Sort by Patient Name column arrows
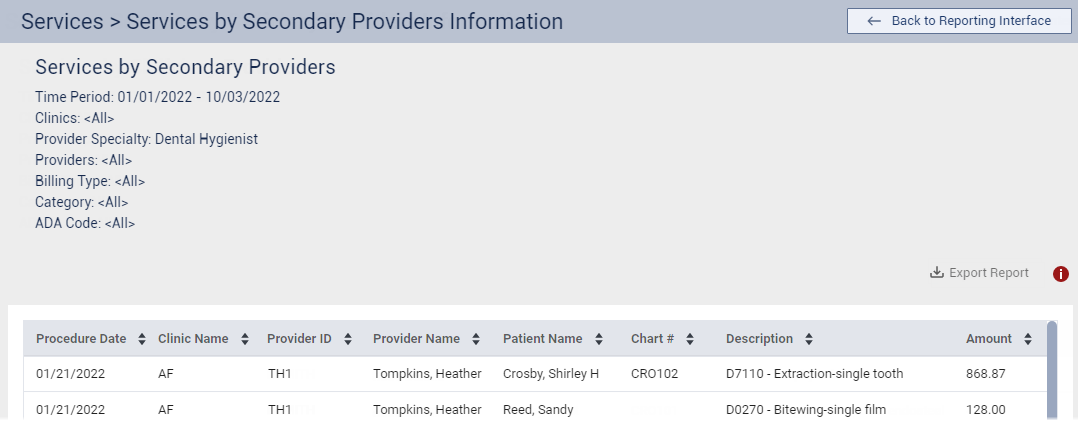 click(x=598, y=339)
